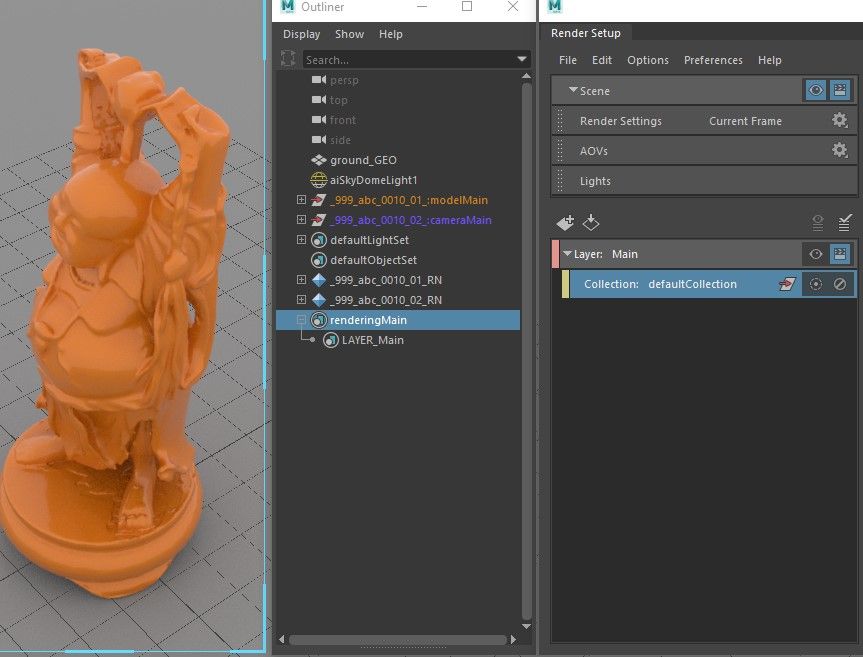Click inside the Outliner search field
Screen dimensions: 863x657
coord(410,59)
